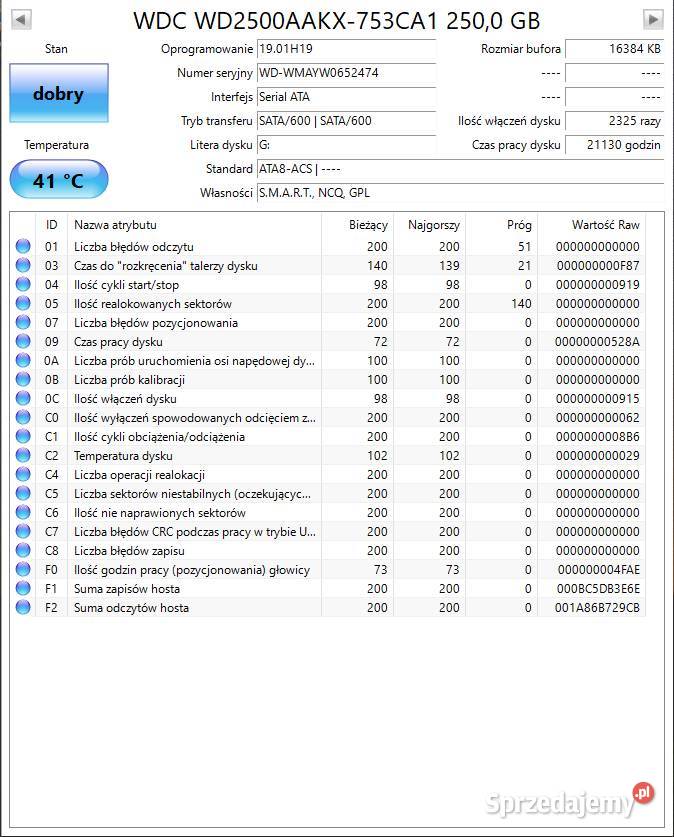This screenshot has height=837, width=674.
Task: Click status orb for attribute 0C
Action: pyautogui.click(x=23, y=398)
